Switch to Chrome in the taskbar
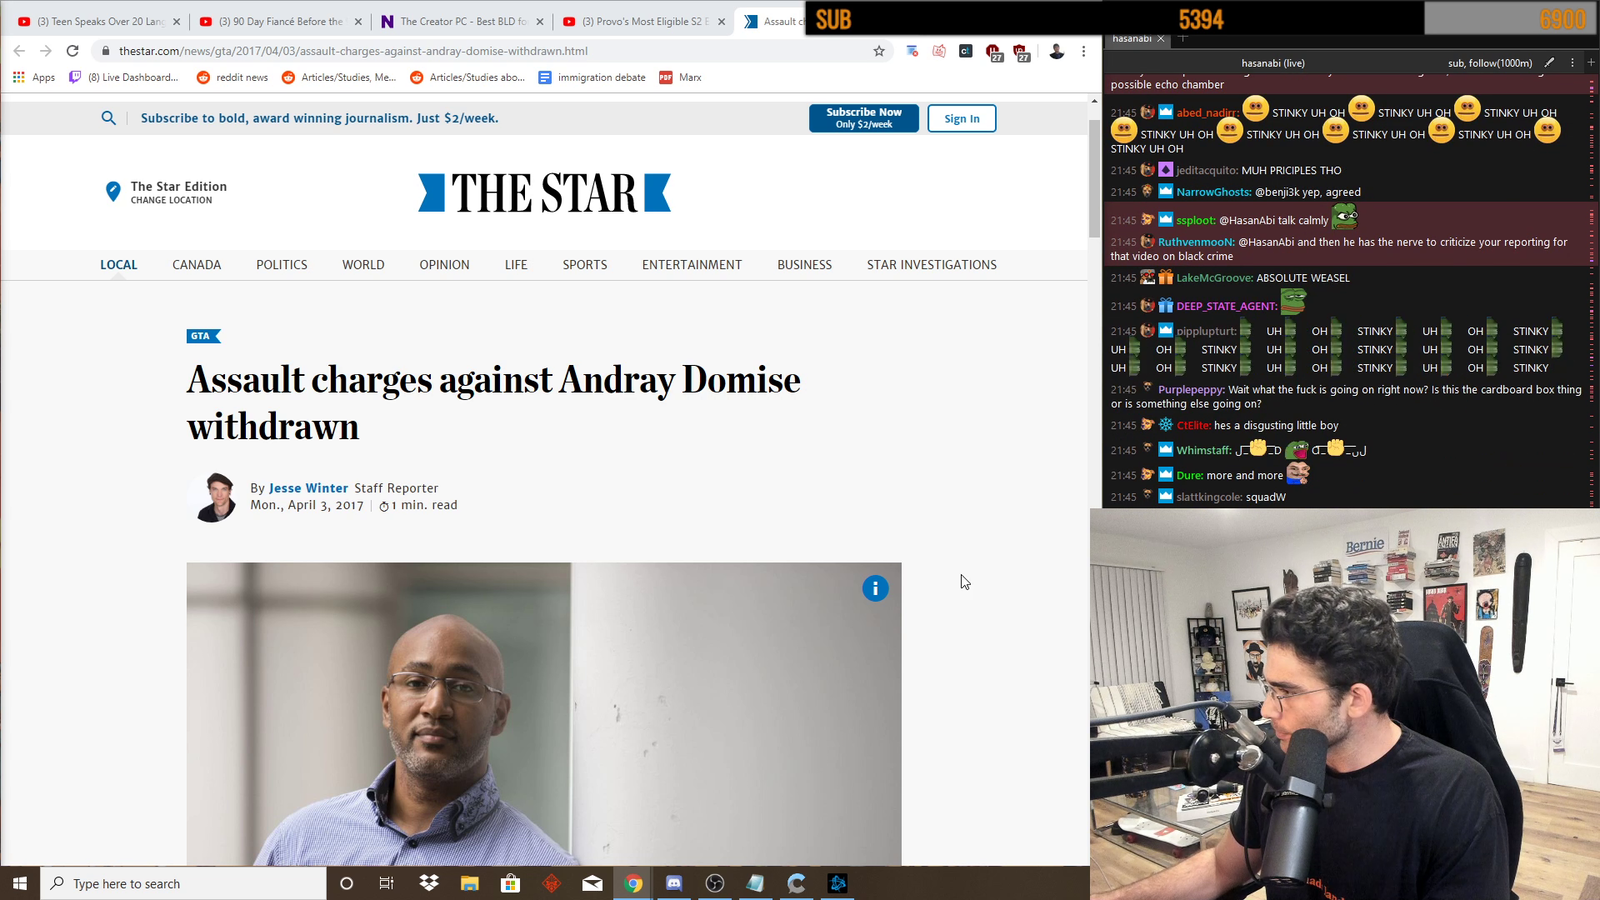This screenshot has height=900, width=1600. pyautogui.click(x=633, y=883)
